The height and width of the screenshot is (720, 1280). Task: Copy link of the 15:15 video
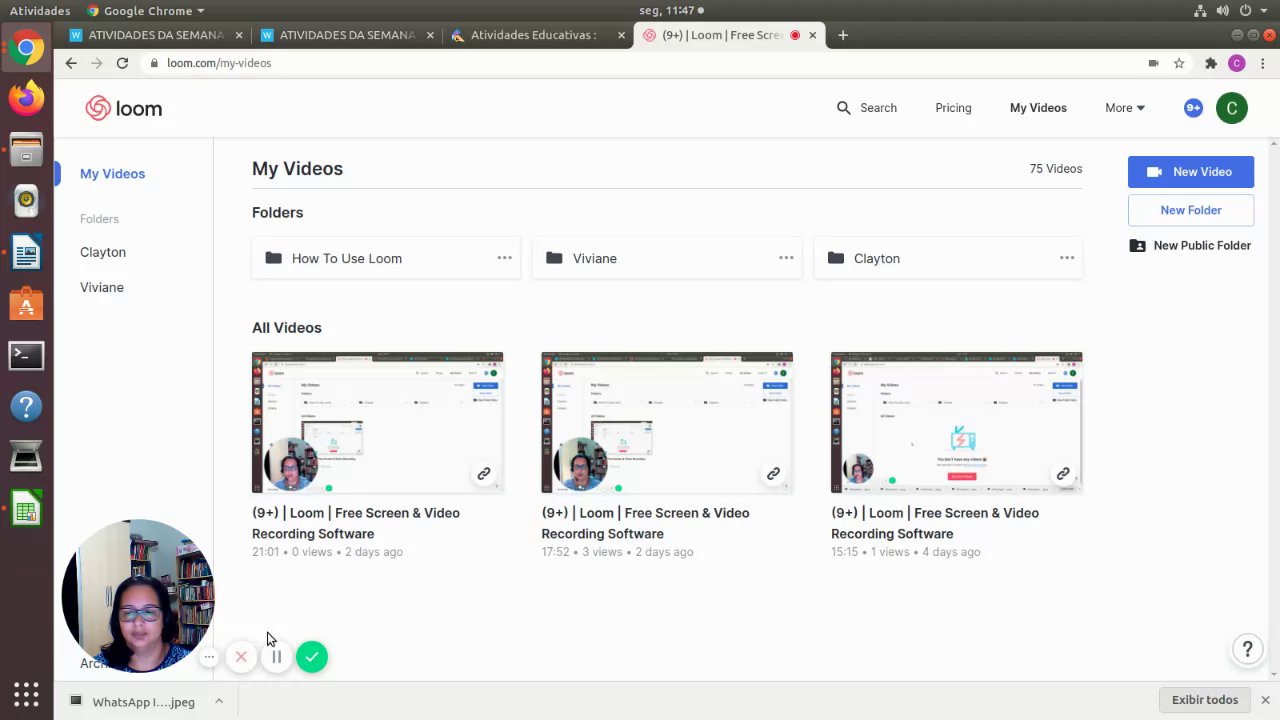coord(1063,474)
